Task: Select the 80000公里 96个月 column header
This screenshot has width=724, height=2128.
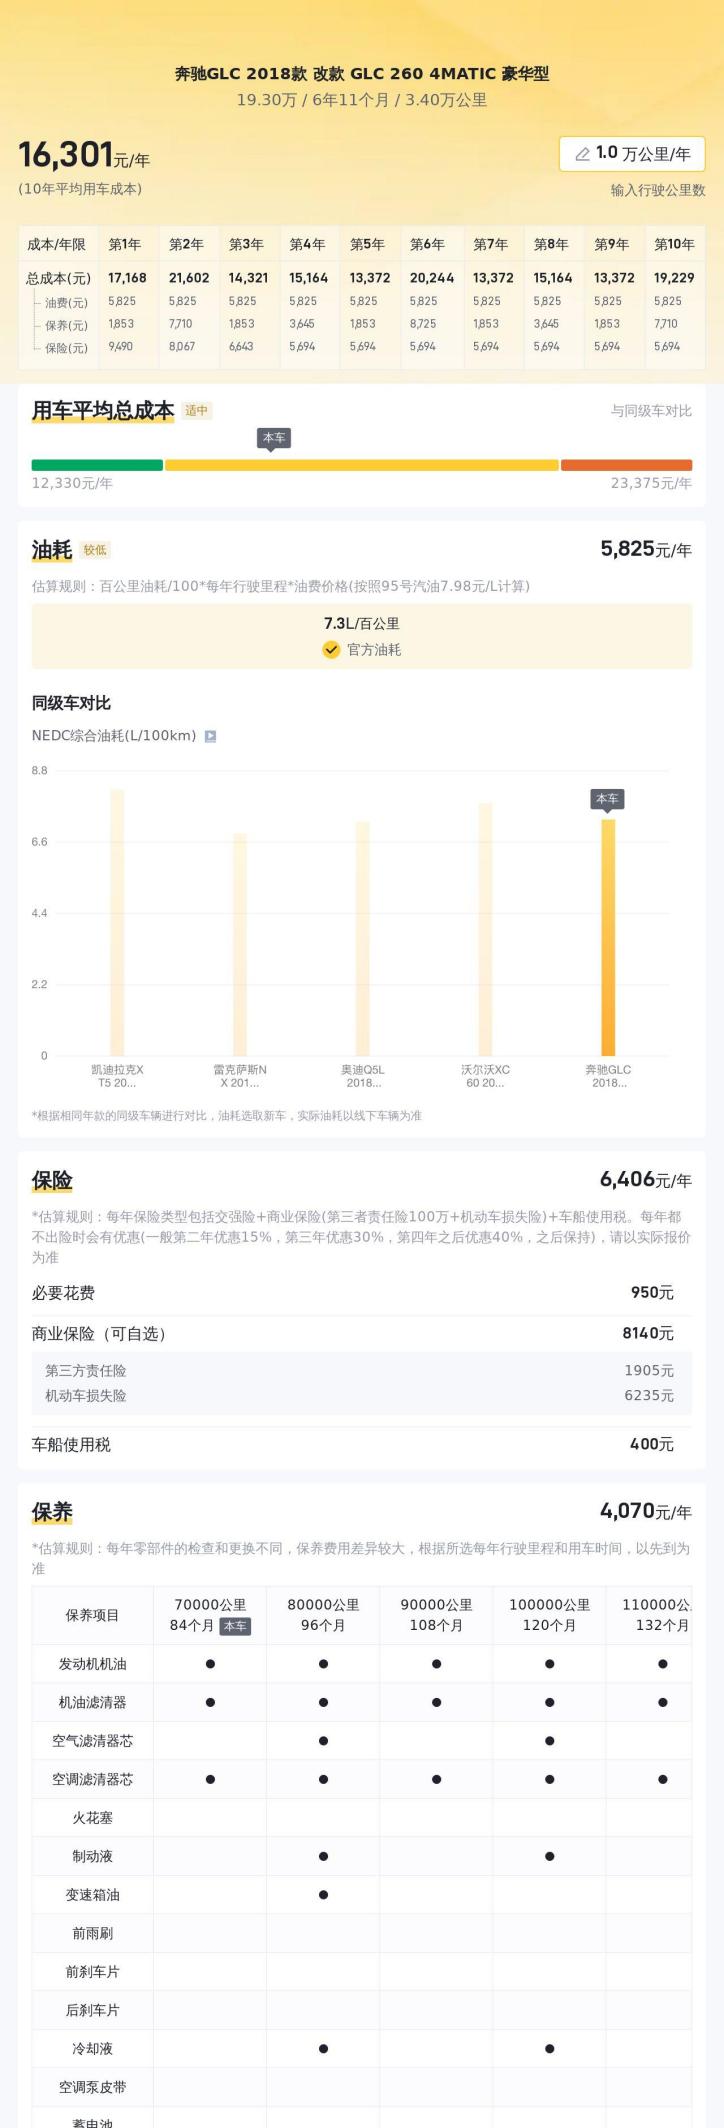Action: [323, 1615]
